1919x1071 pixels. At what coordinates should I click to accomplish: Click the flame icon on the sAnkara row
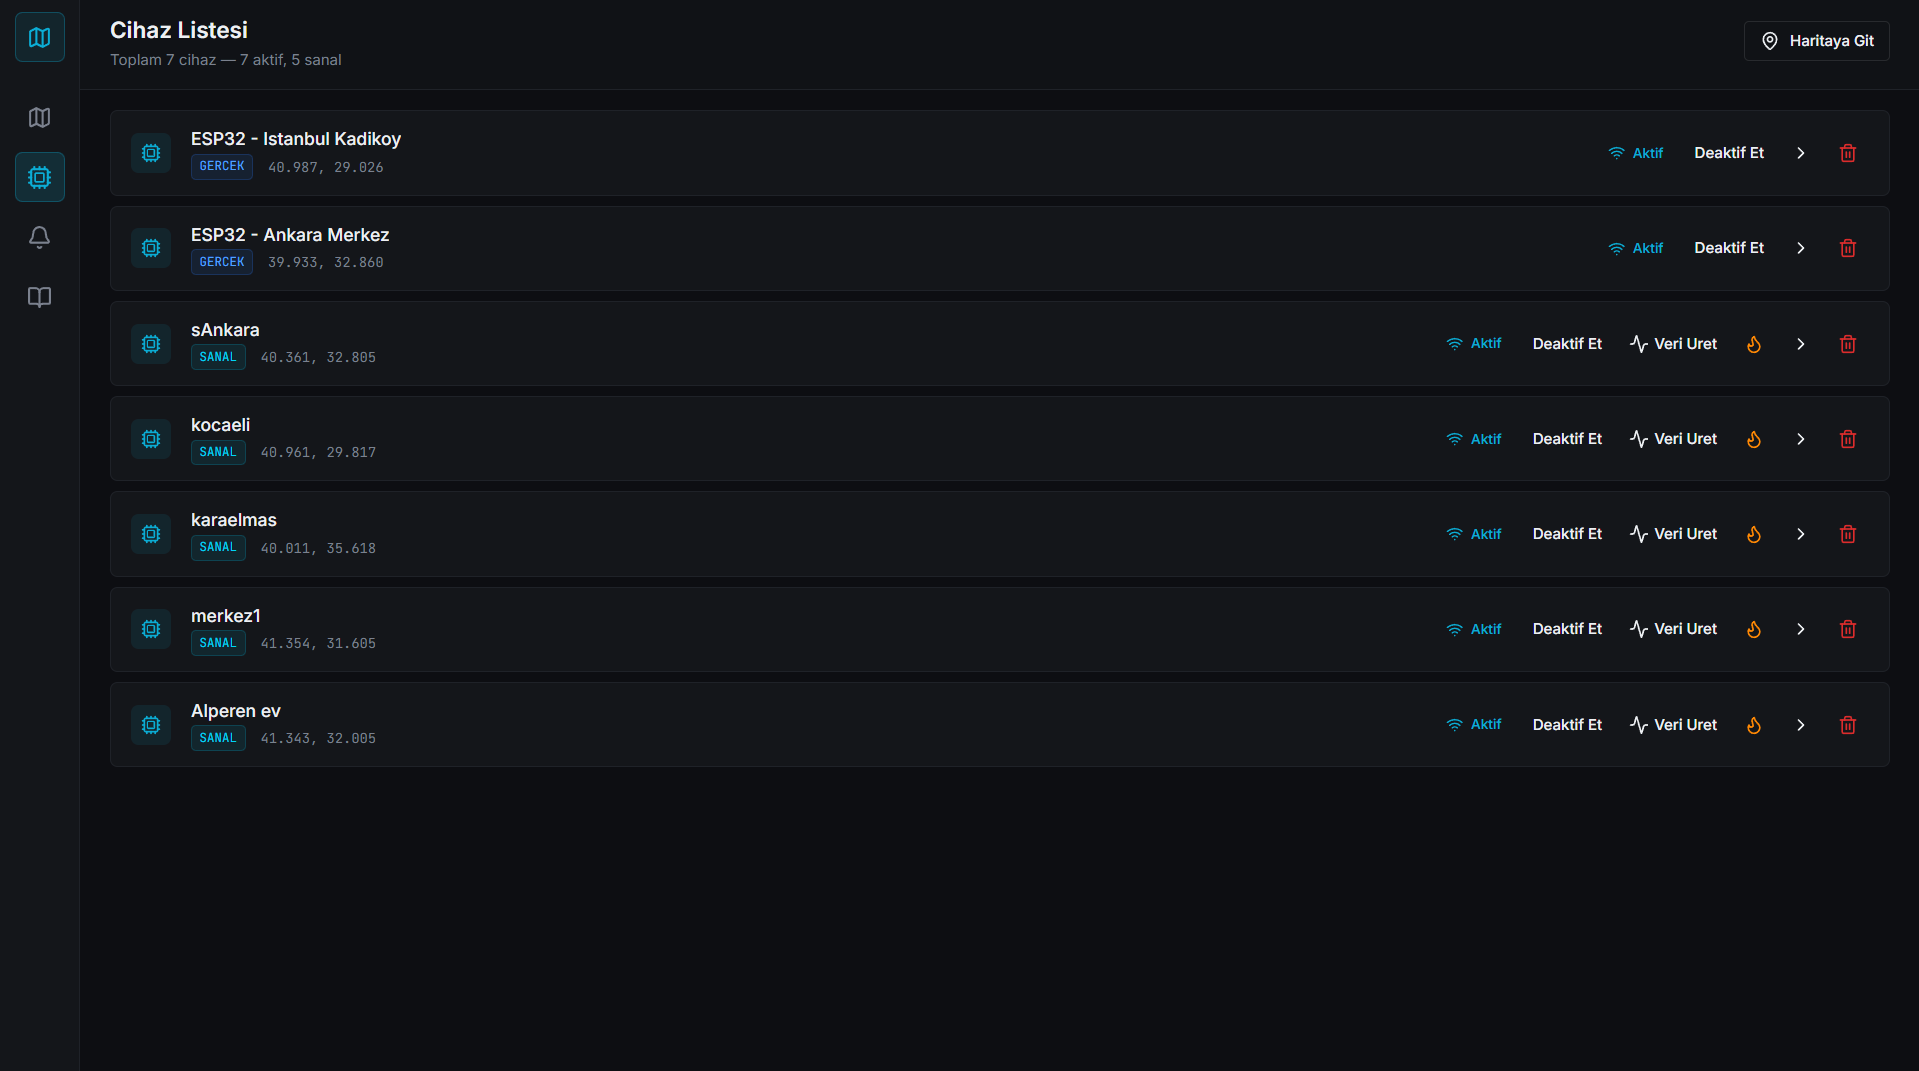[1753, 343]
